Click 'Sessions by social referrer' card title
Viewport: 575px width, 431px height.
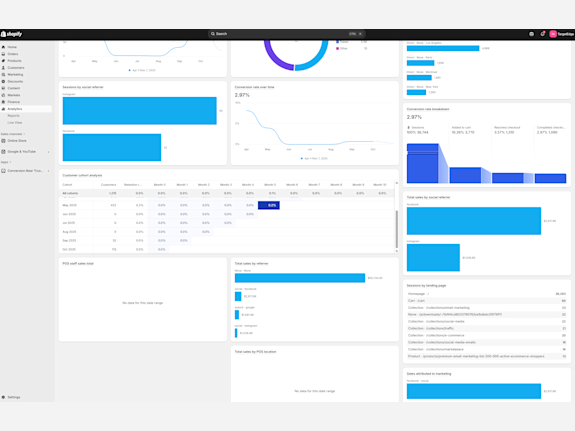83,87
